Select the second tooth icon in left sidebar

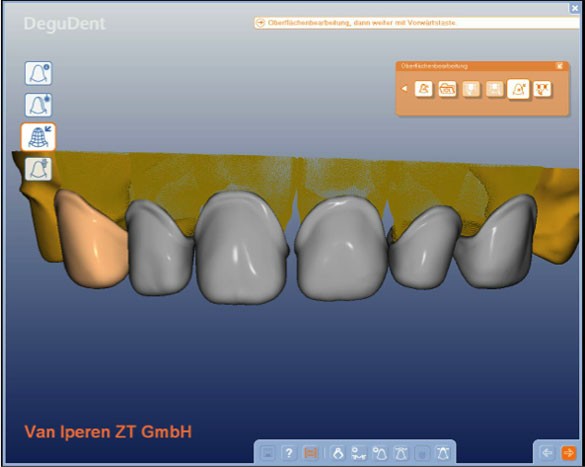point(38,105)
